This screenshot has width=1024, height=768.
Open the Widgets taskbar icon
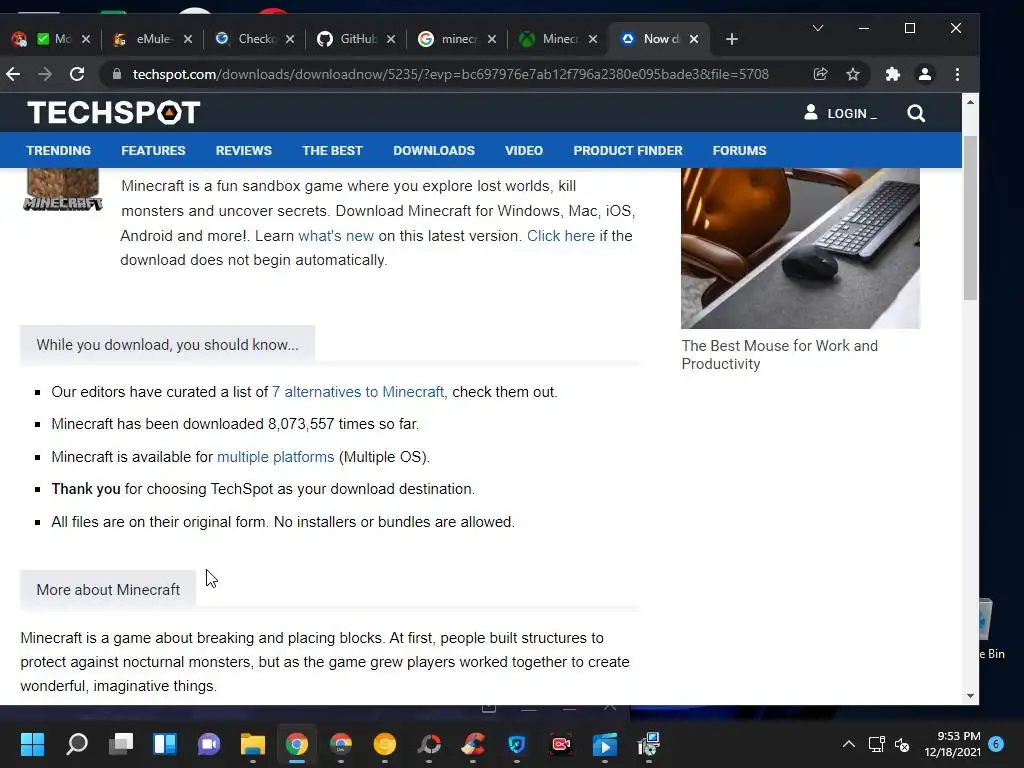(x=165, y=744)
